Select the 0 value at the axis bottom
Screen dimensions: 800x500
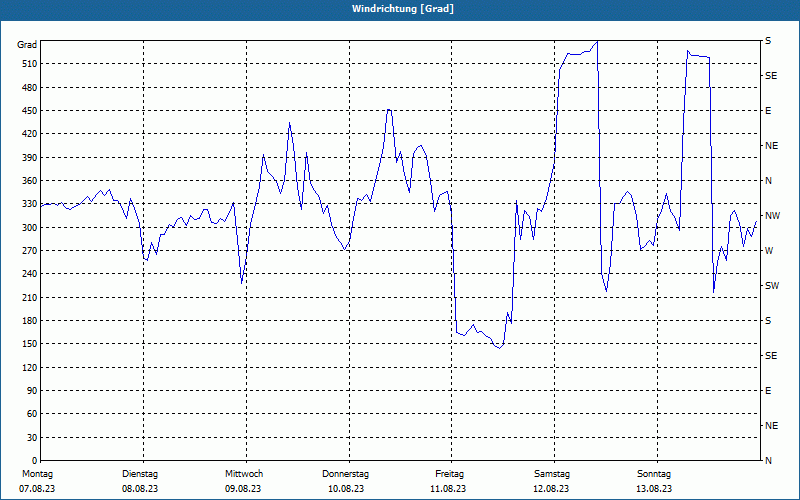pos(34,461)
